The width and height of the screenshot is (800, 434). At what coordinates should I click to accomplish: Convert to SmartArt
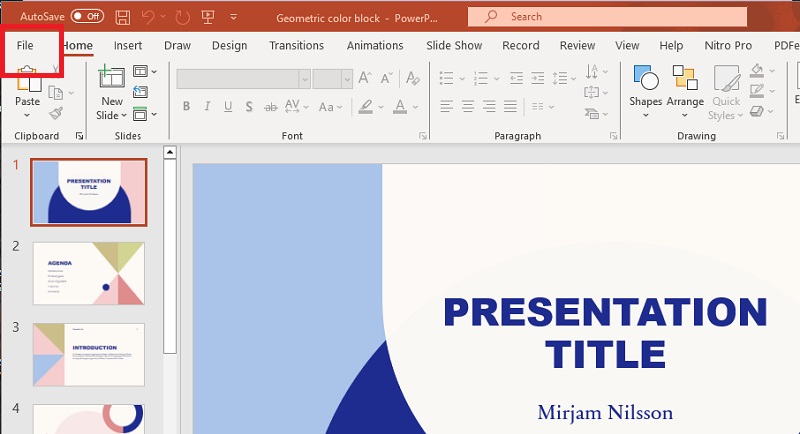596,114
